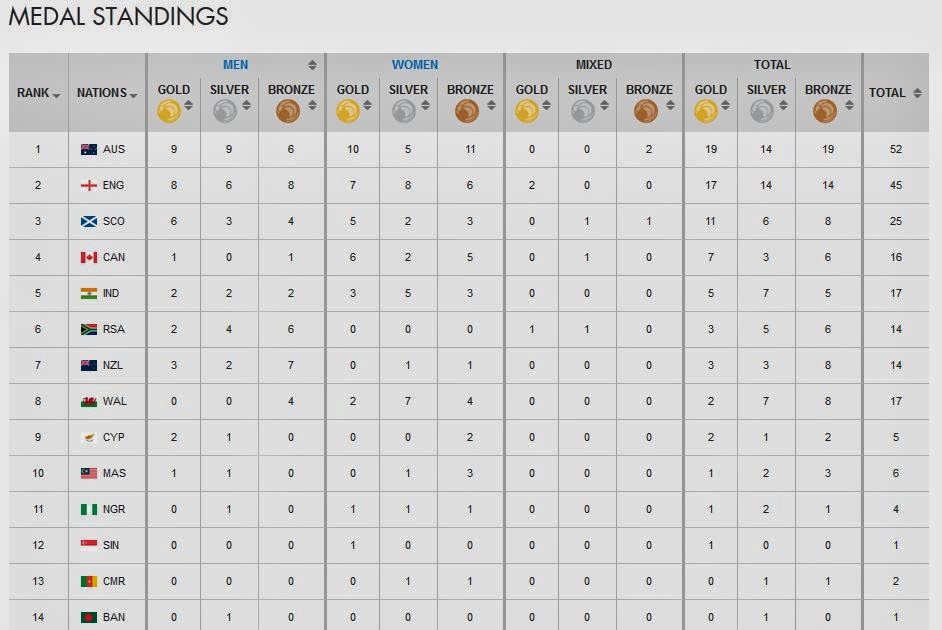Sort by Mixed bronze arrows
Viewport: 942px width, 630px height.
tap(670, 106)
